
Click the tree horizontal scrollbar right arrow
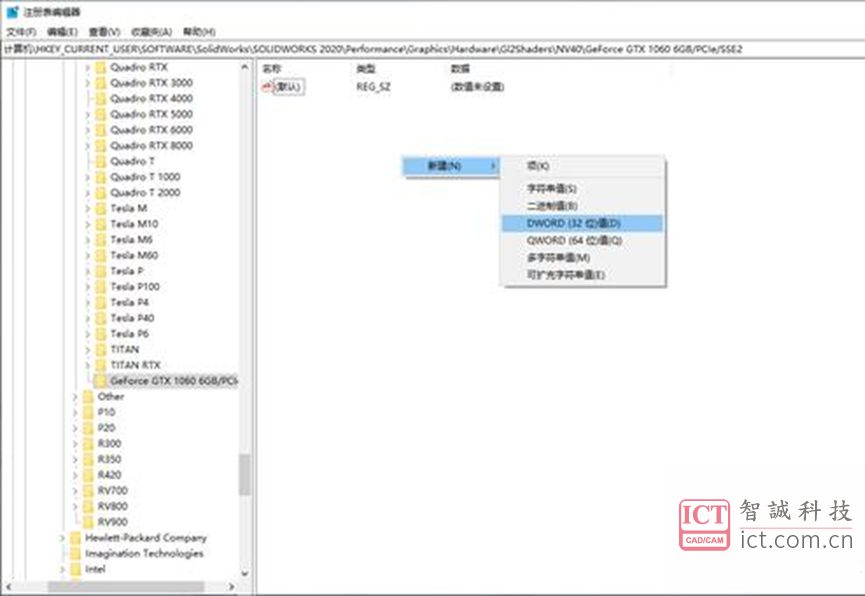[232, 587]
